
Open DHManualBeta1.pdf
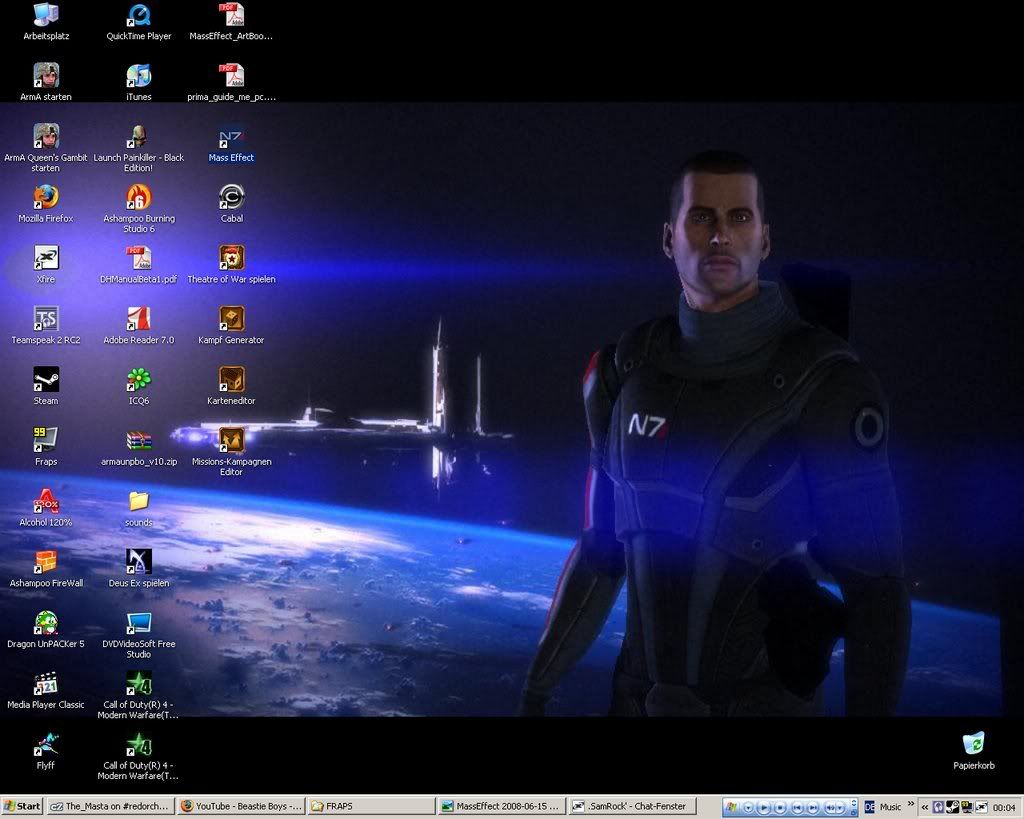(x=138, y=260)
